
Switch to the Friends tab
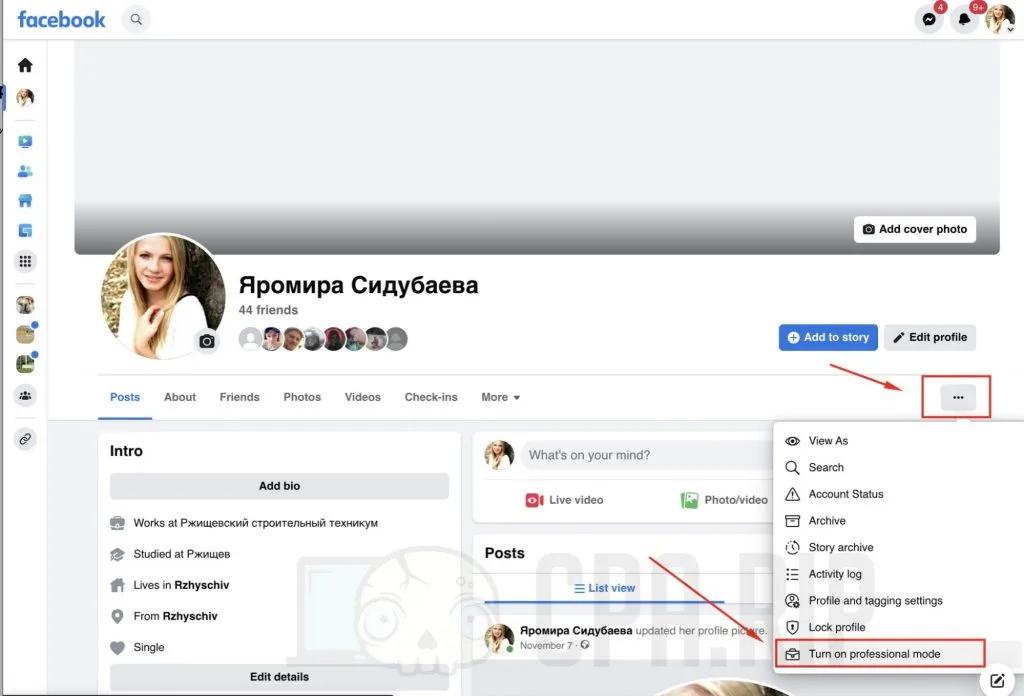click(x=239, y=397)
